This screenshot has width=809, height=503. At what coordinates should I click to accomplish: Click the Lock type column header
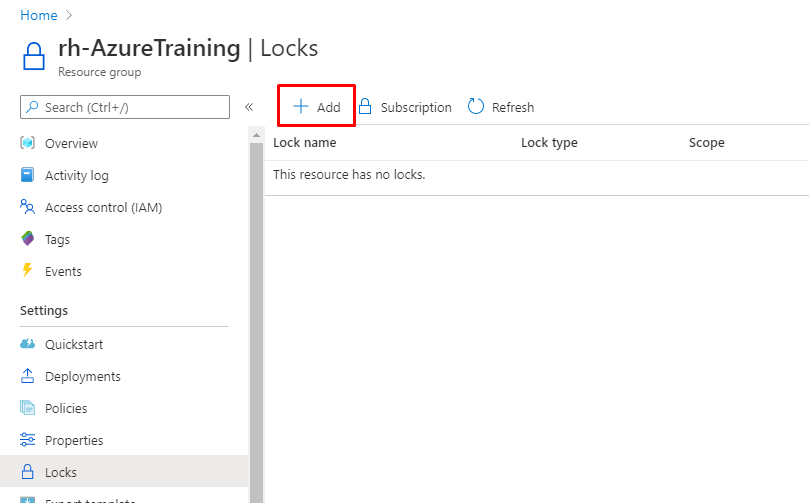[549, 143]
